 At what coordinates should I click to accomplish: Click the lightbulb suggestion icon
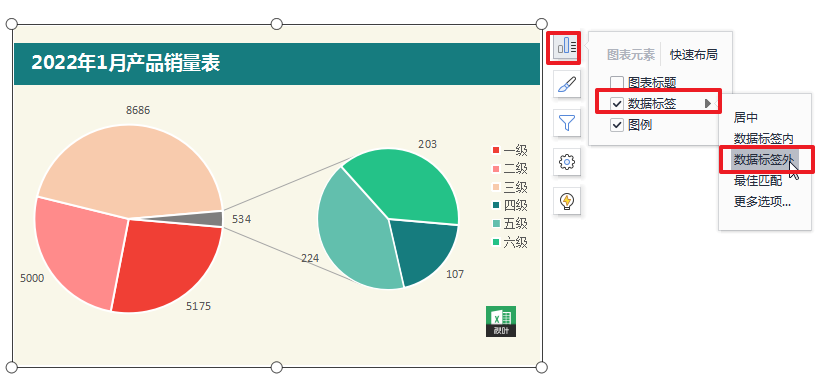567,201
